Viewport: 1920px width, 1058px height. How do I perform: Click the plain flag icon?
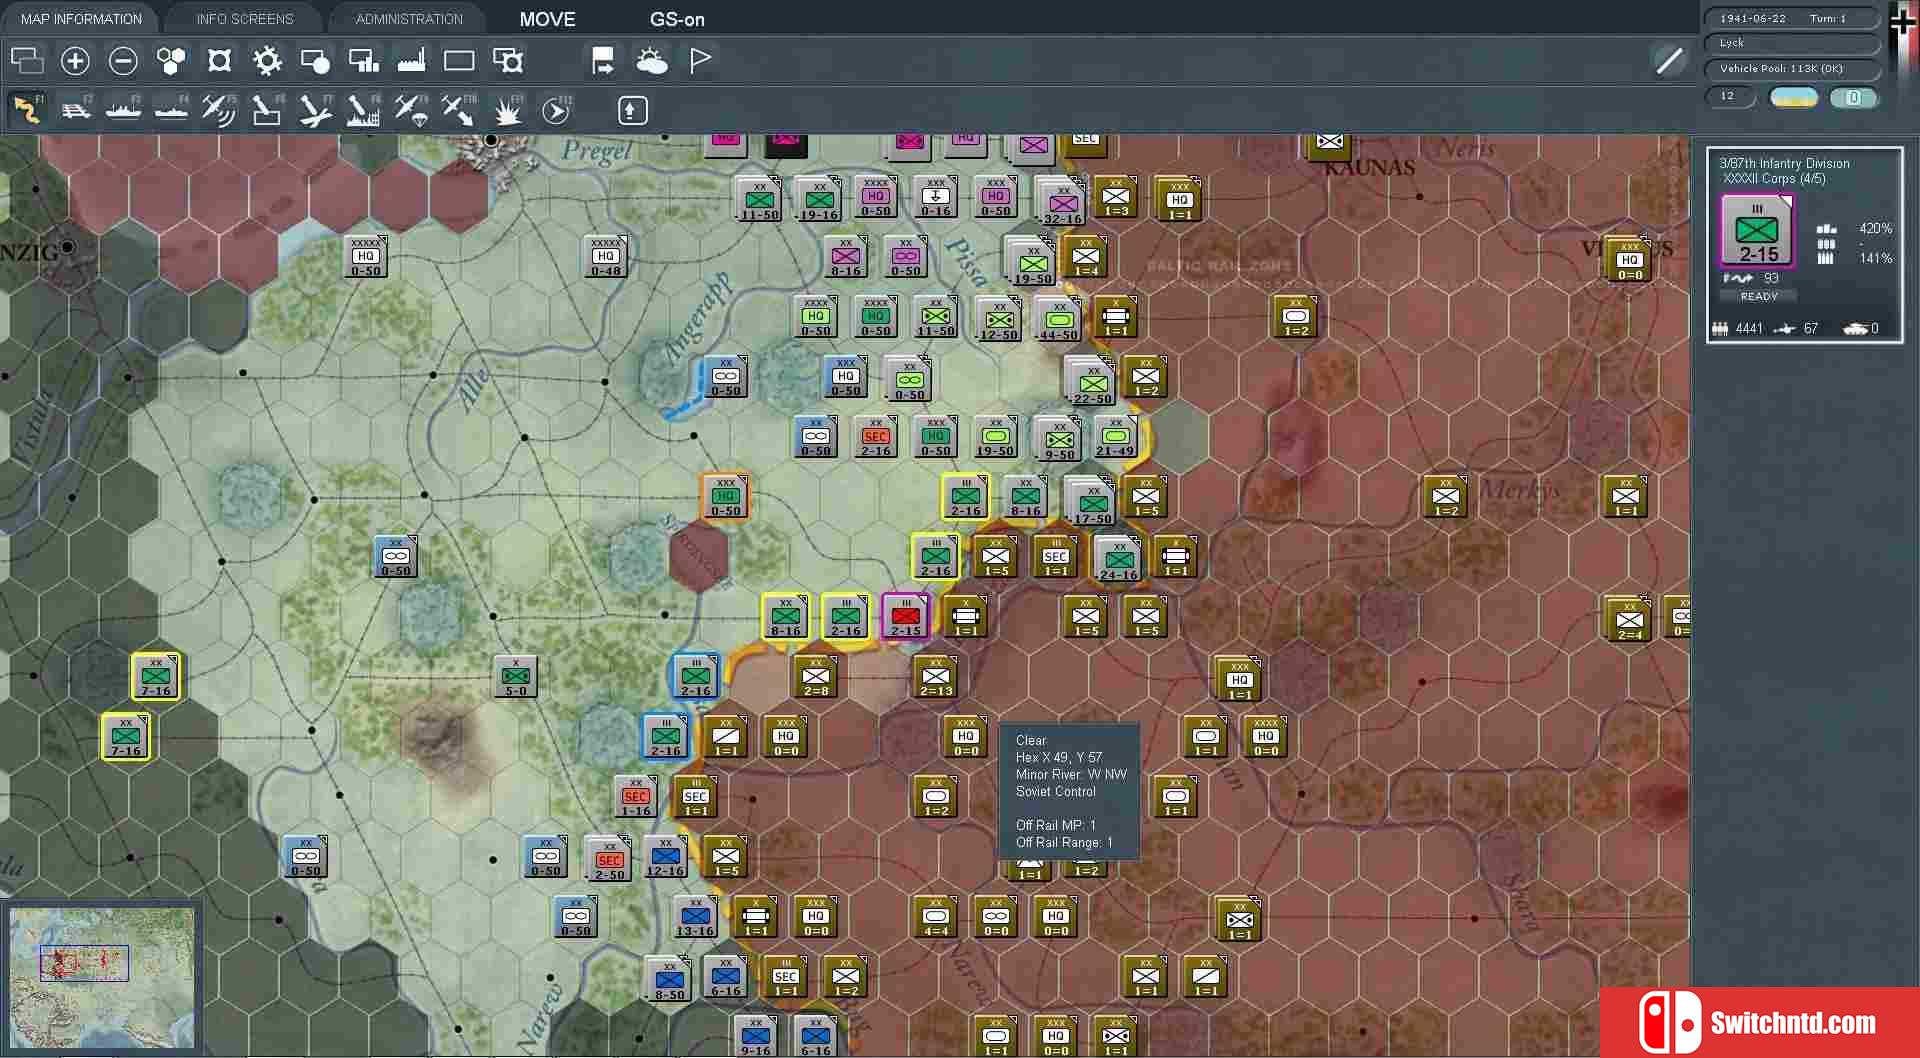(x=700, y=61)
